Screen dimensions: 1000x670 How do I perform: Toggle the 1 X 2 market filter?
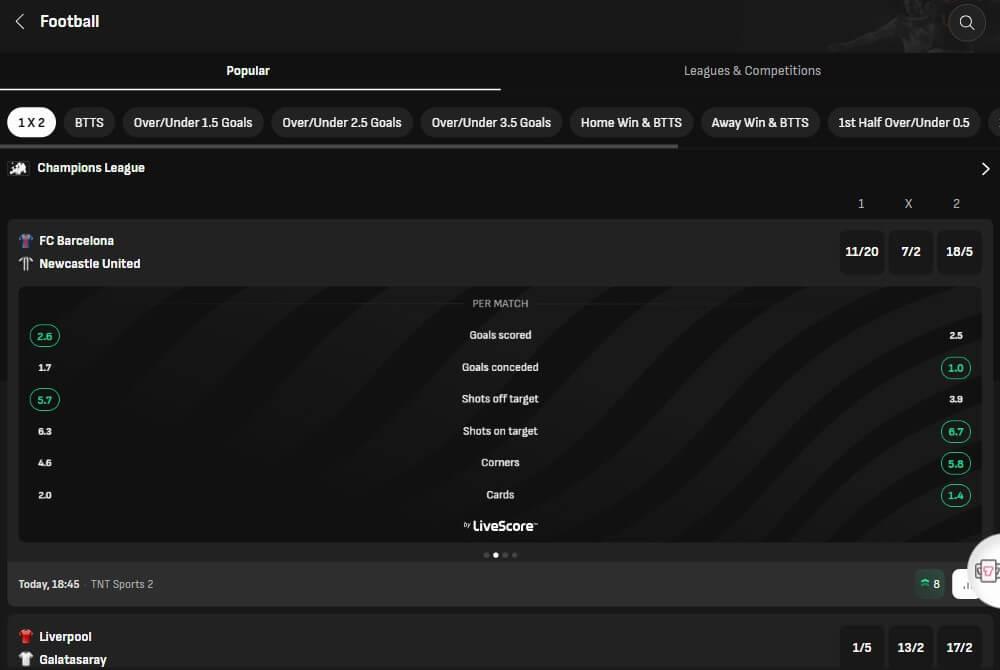[x=31, y=121]
